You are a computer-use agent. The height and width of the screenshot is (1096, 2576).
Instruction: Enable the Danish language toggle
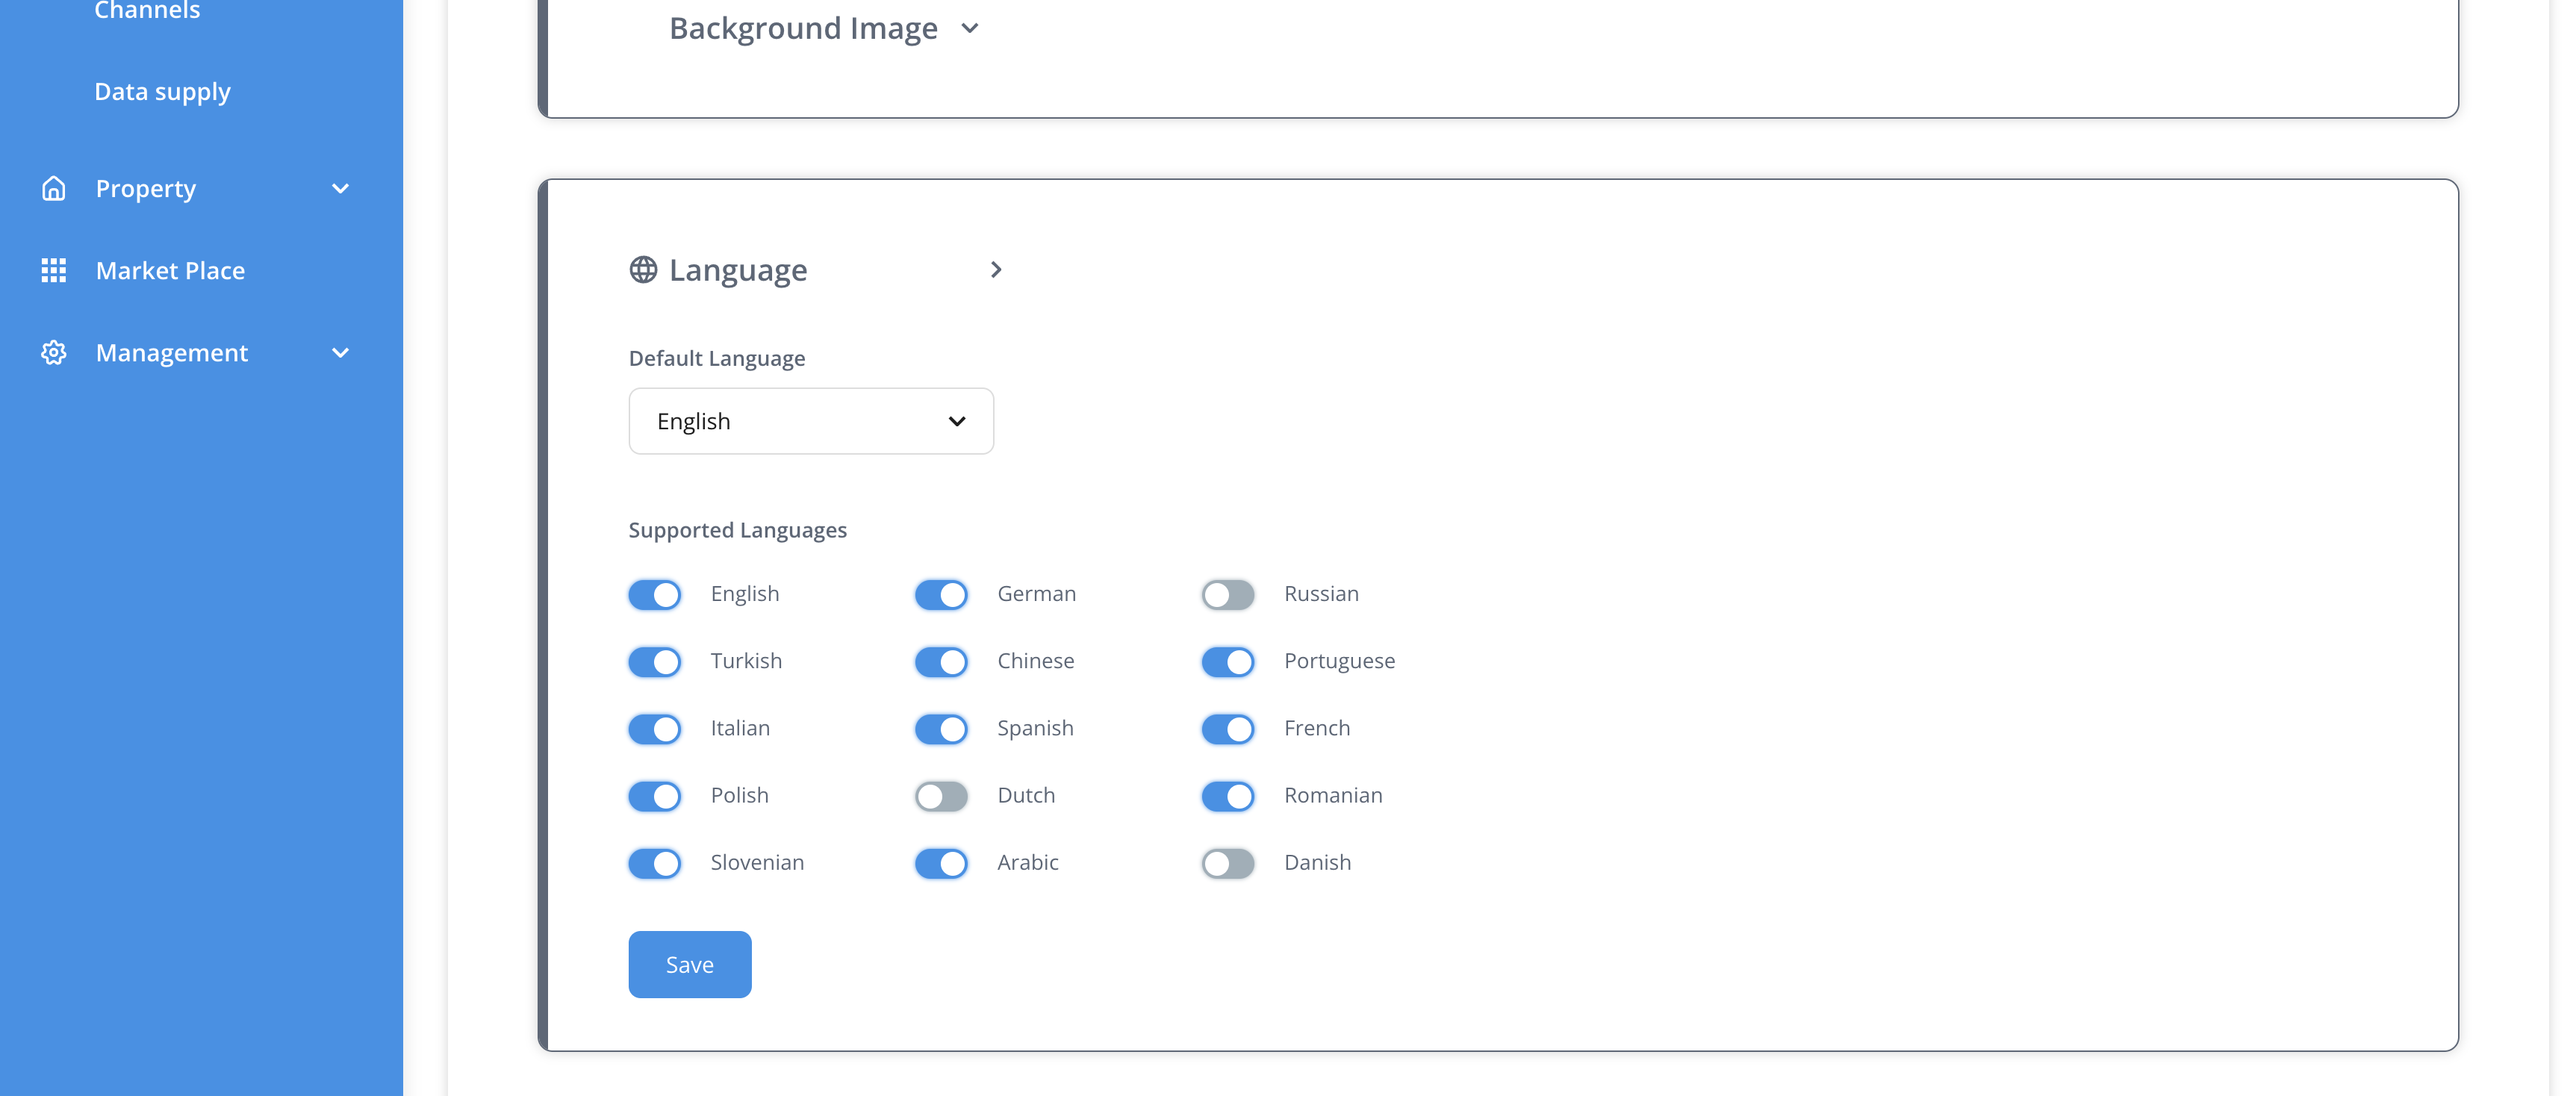(1227, 863)
